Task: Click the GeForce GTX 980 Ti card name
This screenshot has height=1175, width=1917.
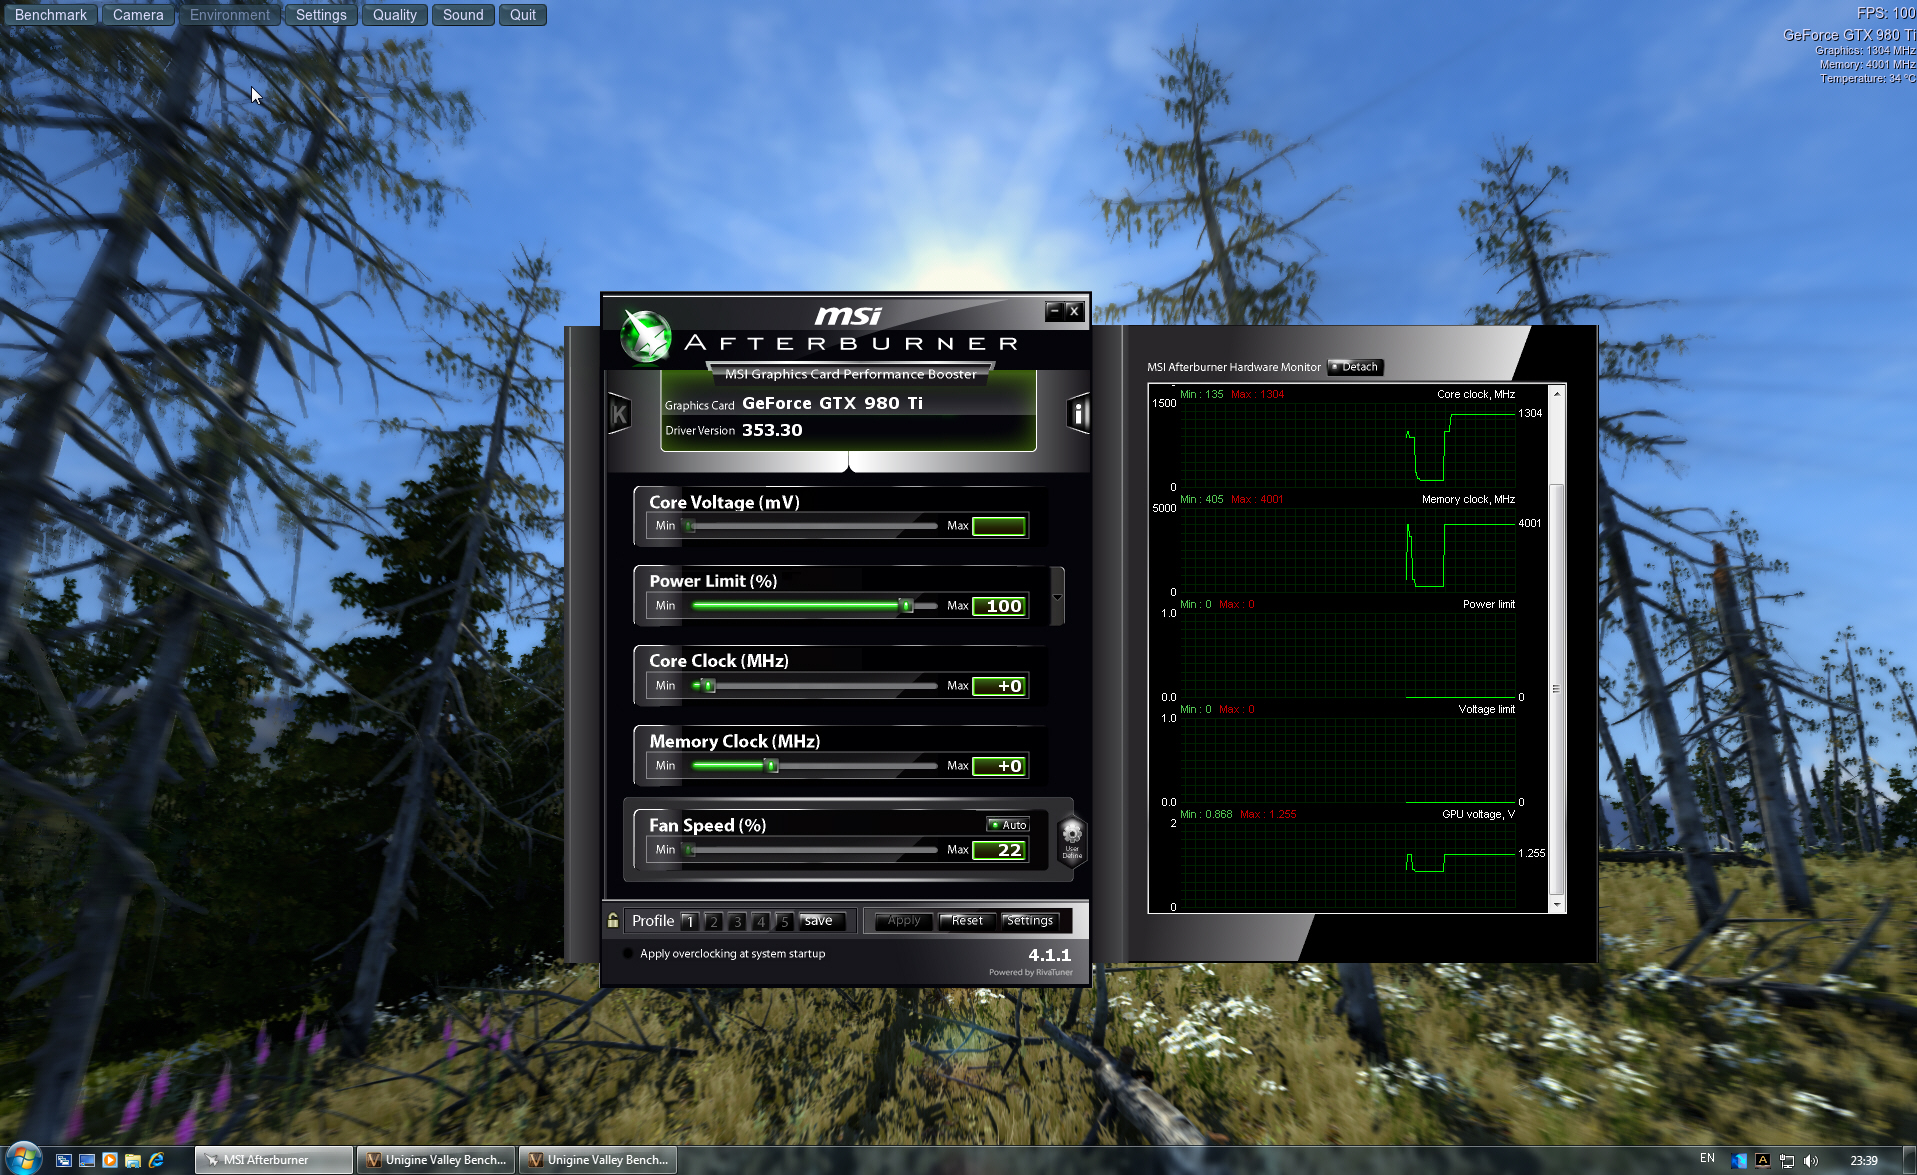Action: coord(832,403)
